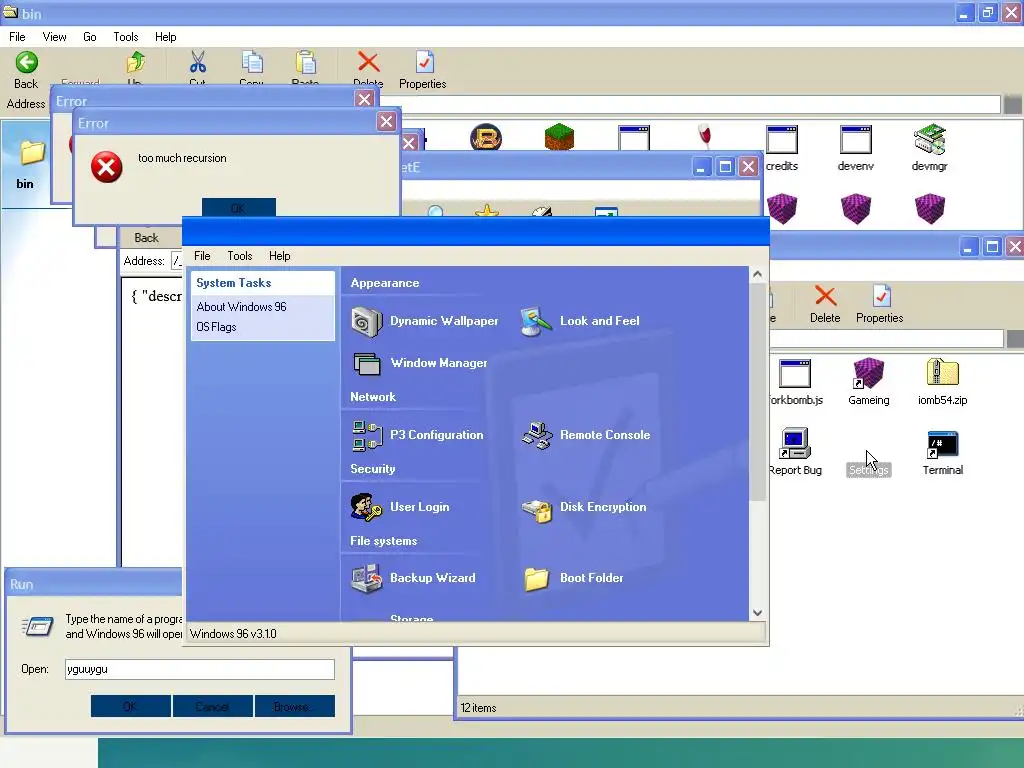The width and height of the screenshot is (1024, 768).
Task: Open the Report Bug shortcut
Action: [795, 452]
